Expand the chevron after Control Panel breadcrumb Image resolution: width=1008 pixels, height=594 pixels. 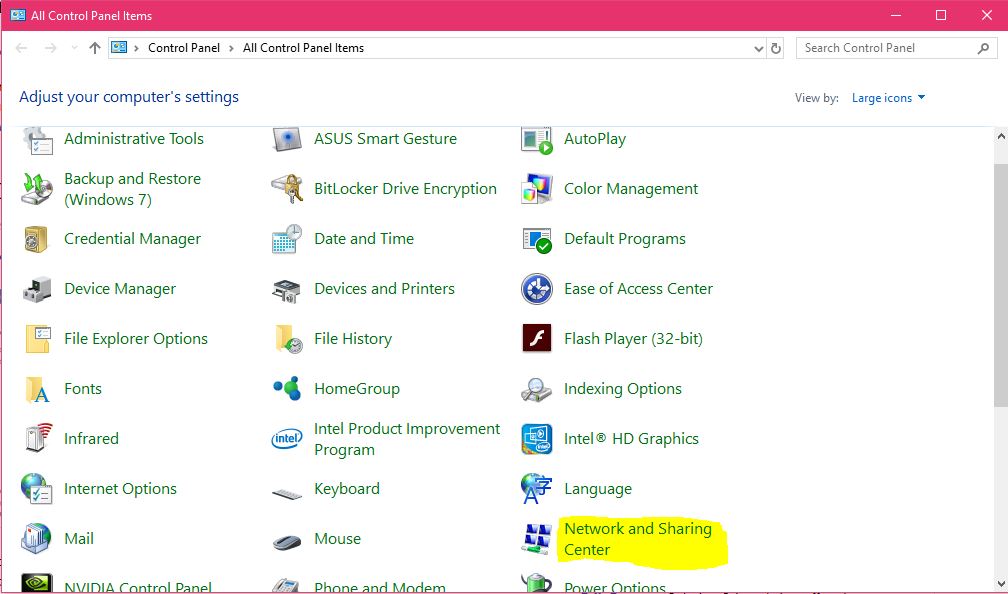[x=231, y=48]
